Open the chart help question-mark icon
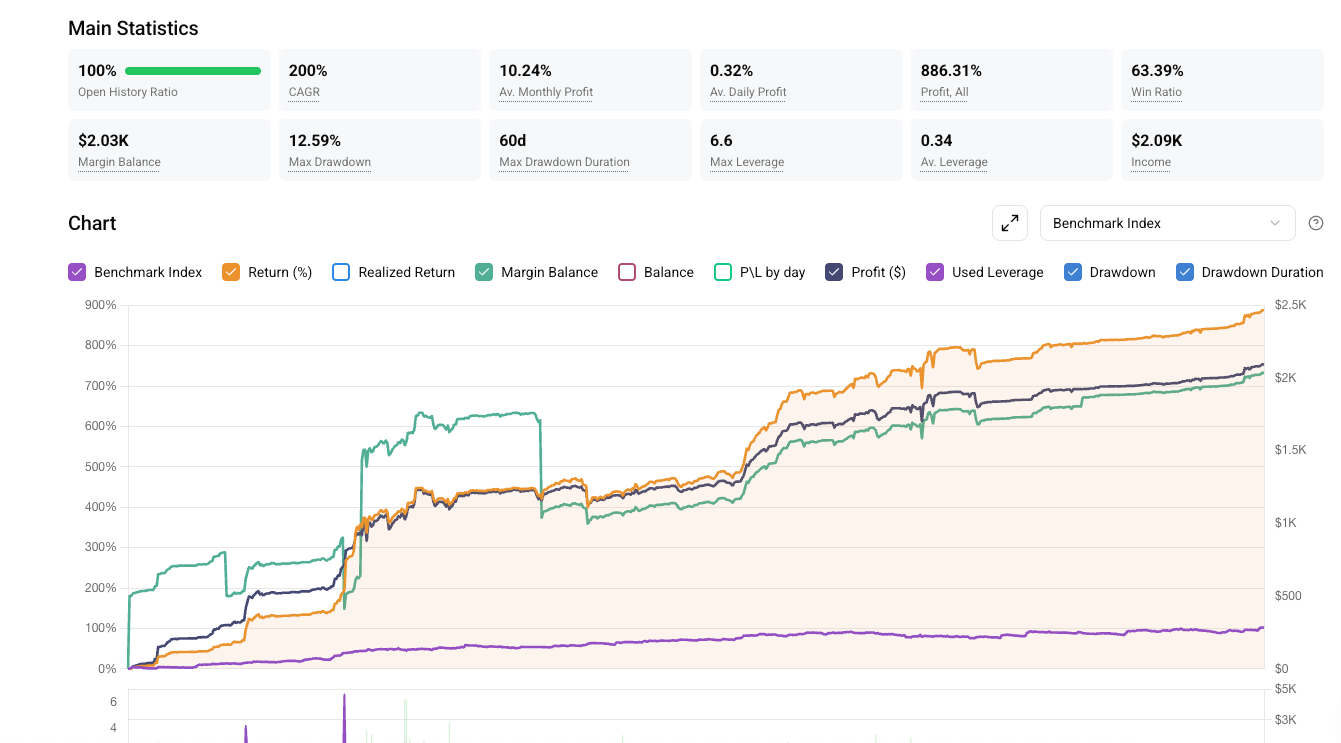The height and width of the screenshot is (743, 1341). click(1316, 223)
